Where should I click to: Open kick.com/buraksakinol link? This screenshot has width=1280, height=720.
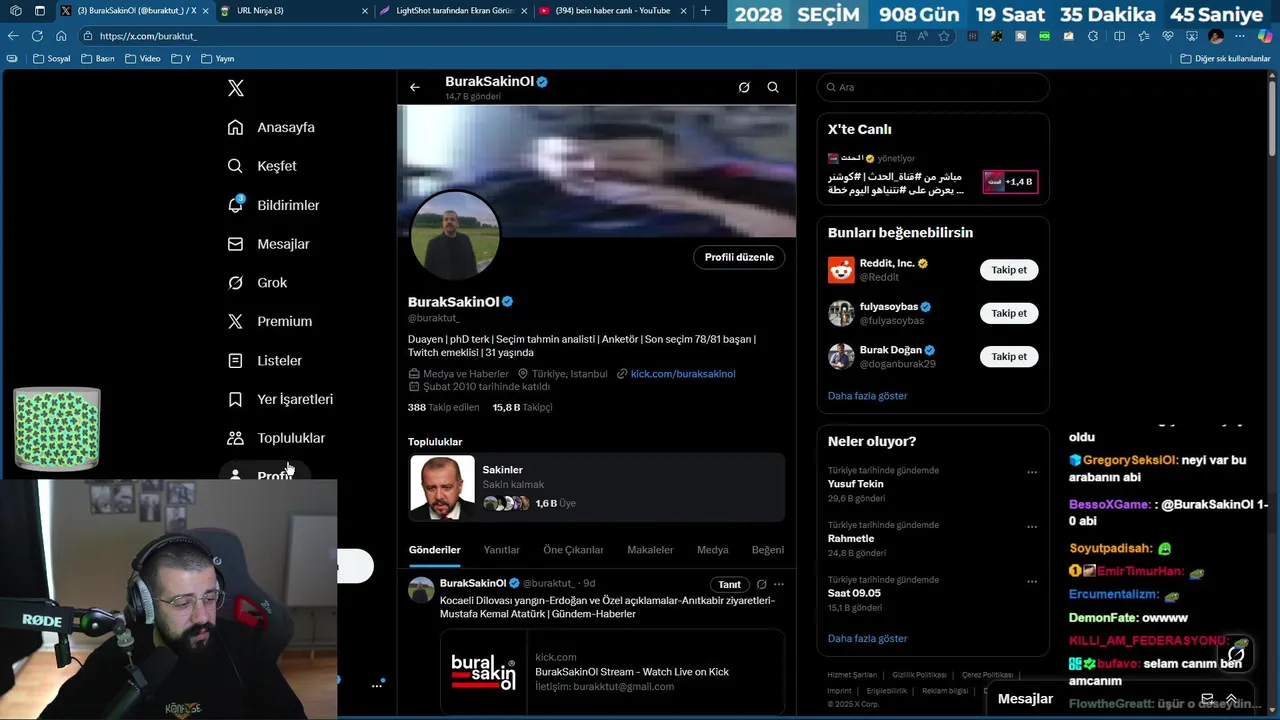click(x=683, y=374)
